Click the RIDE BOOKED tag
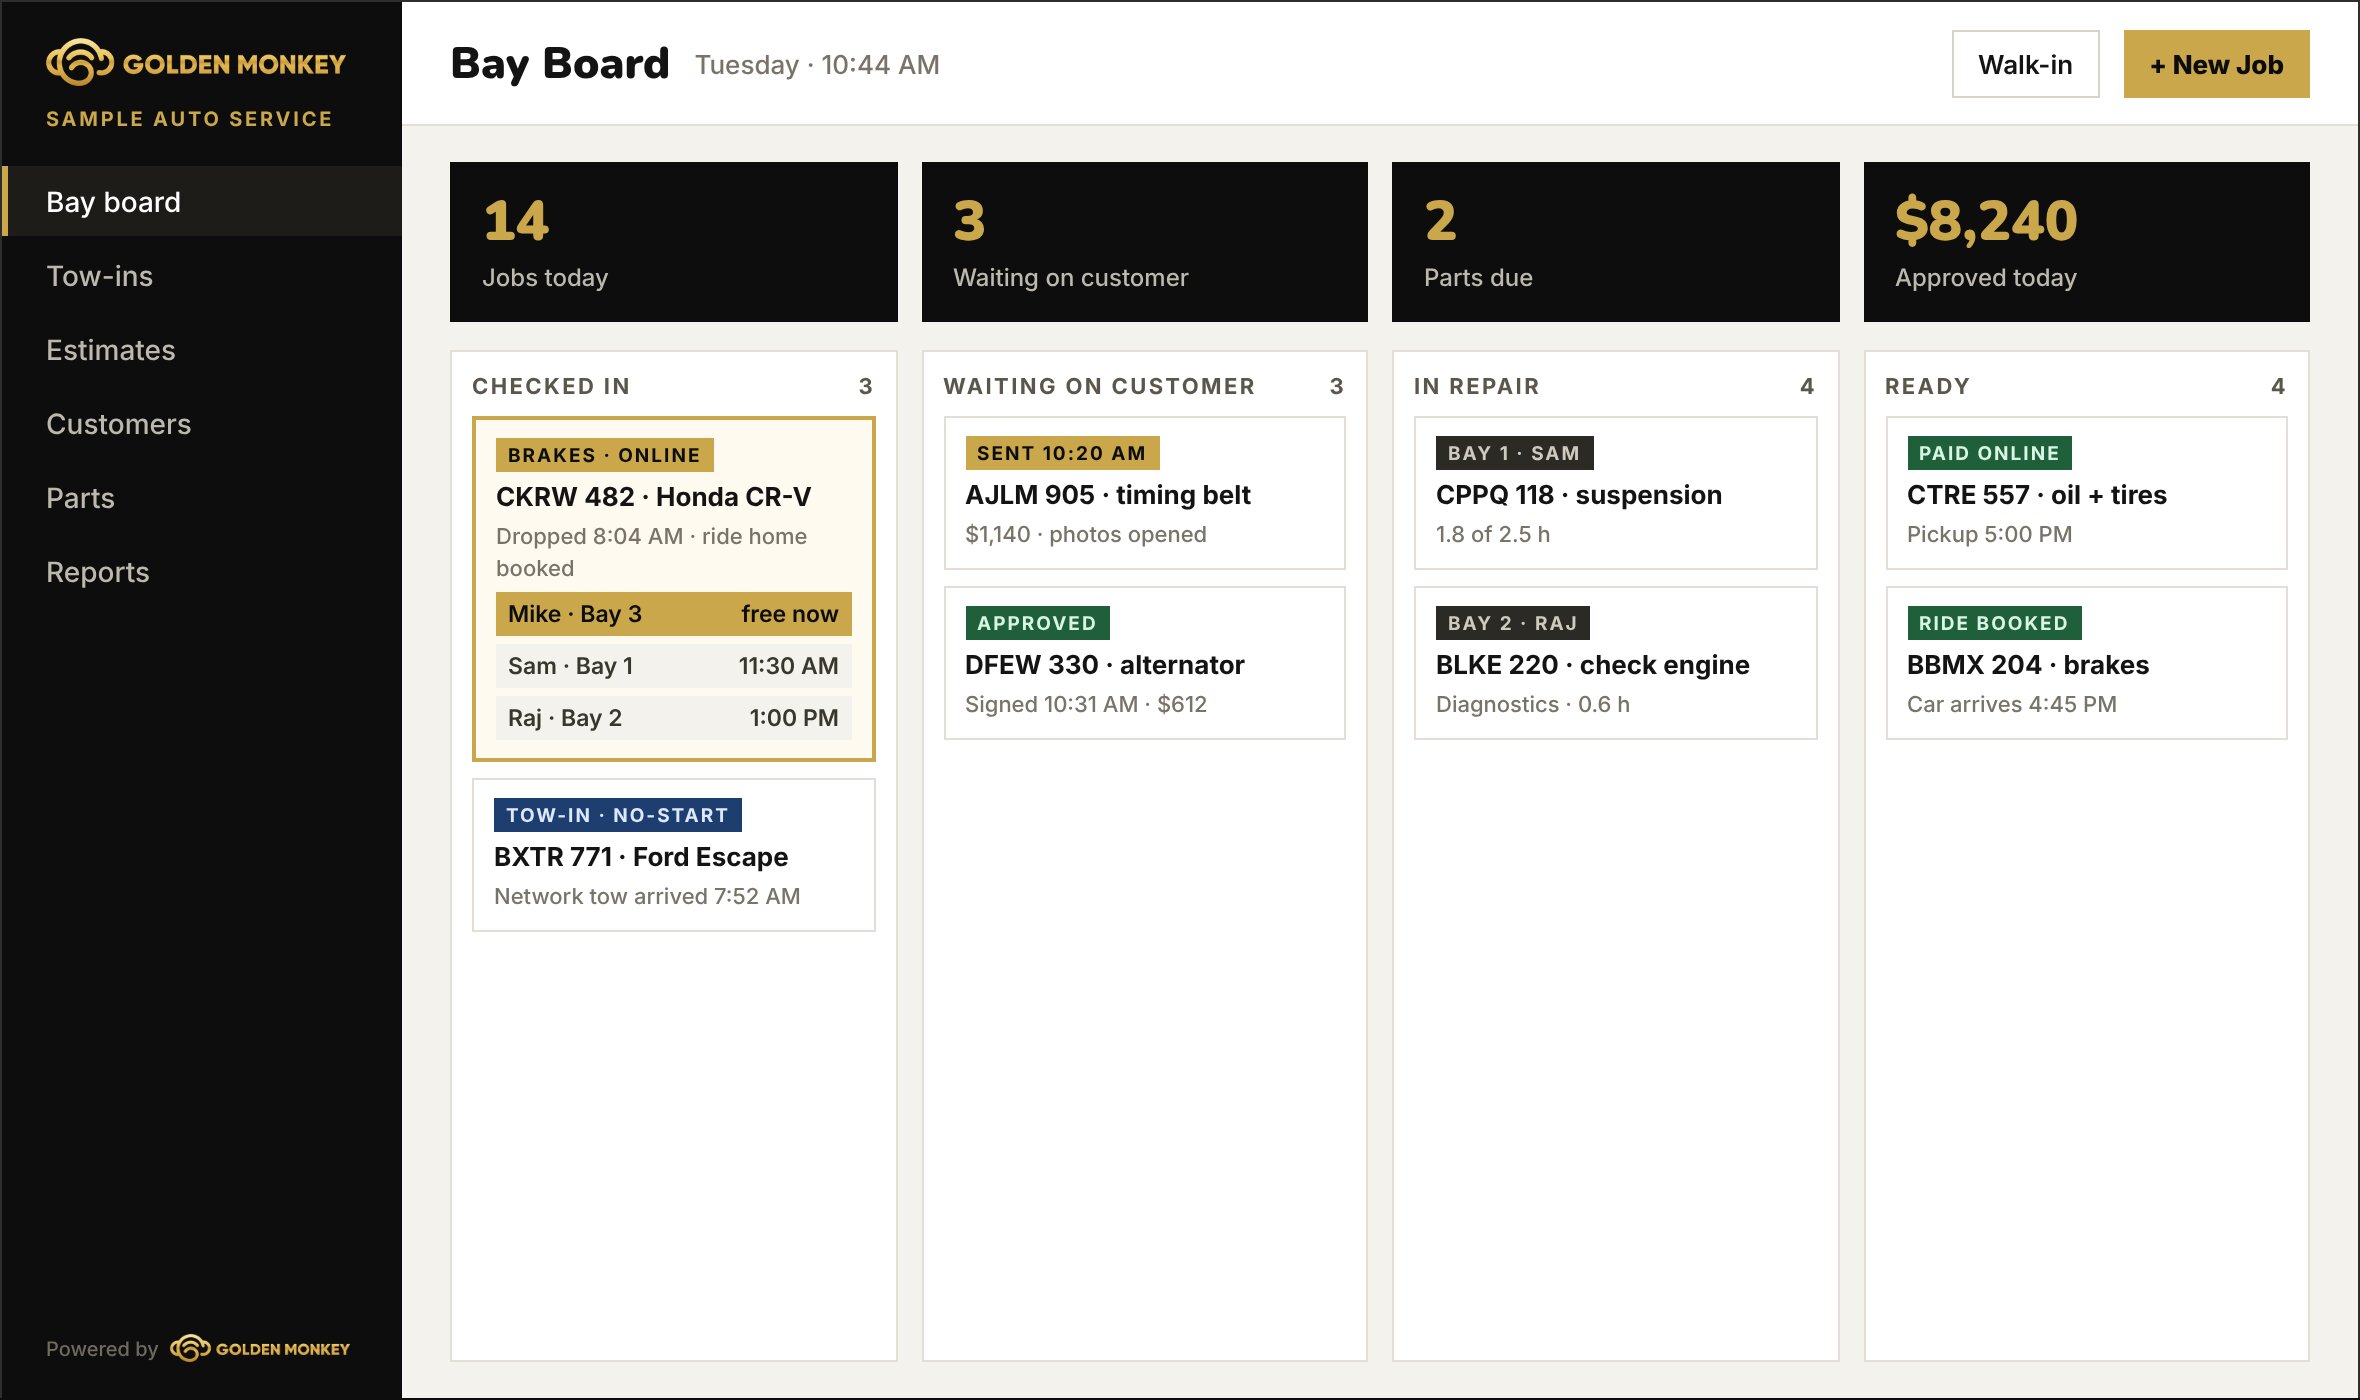Image resolution: width=2360 pixels, height=1400 pixels. click(1993, 623)
